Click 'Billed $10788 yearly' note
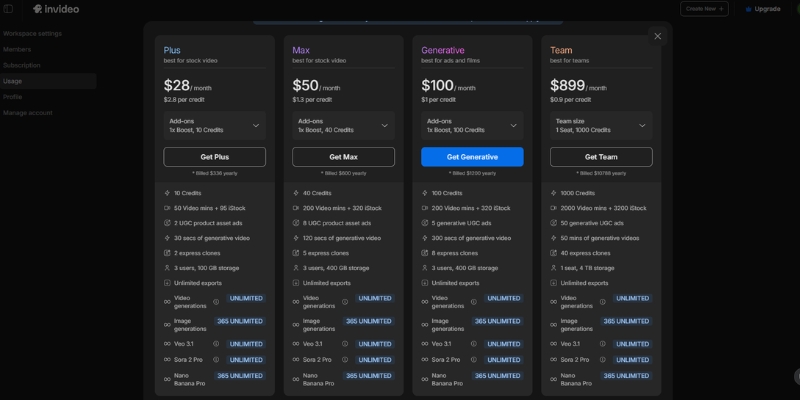The height and width of the screenshot is (400, 800). click(x=601, y=173)
